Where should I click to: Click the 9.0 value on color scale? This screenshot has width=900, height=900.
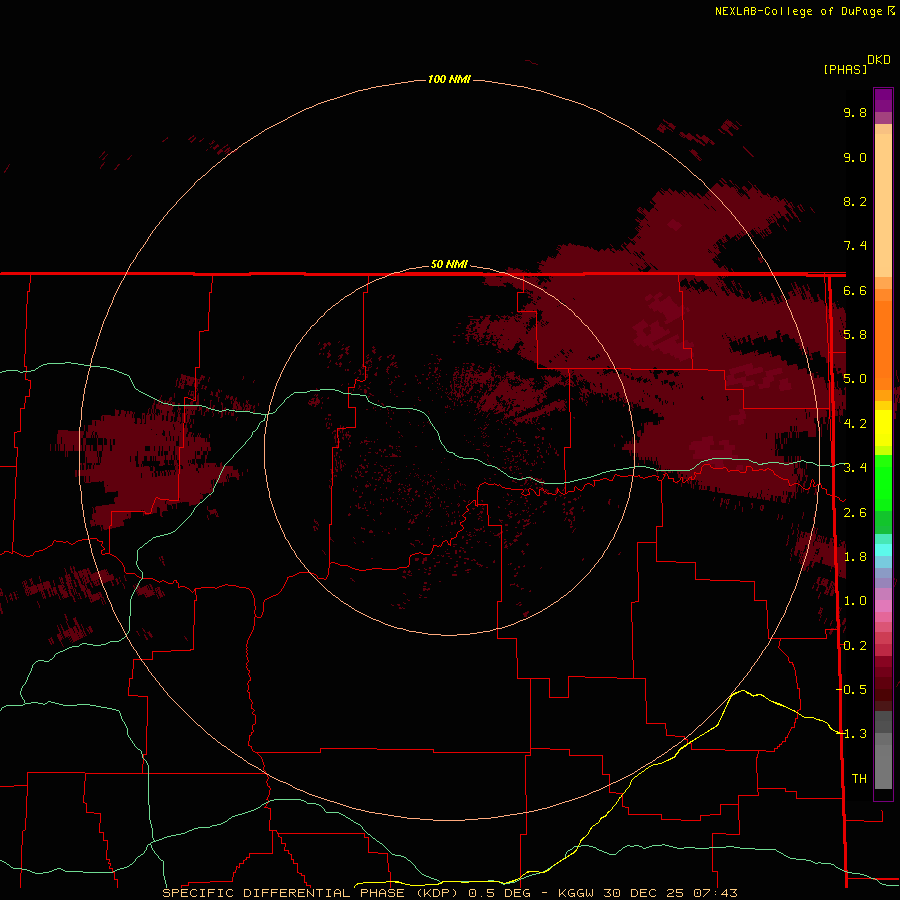pos(855,157)
